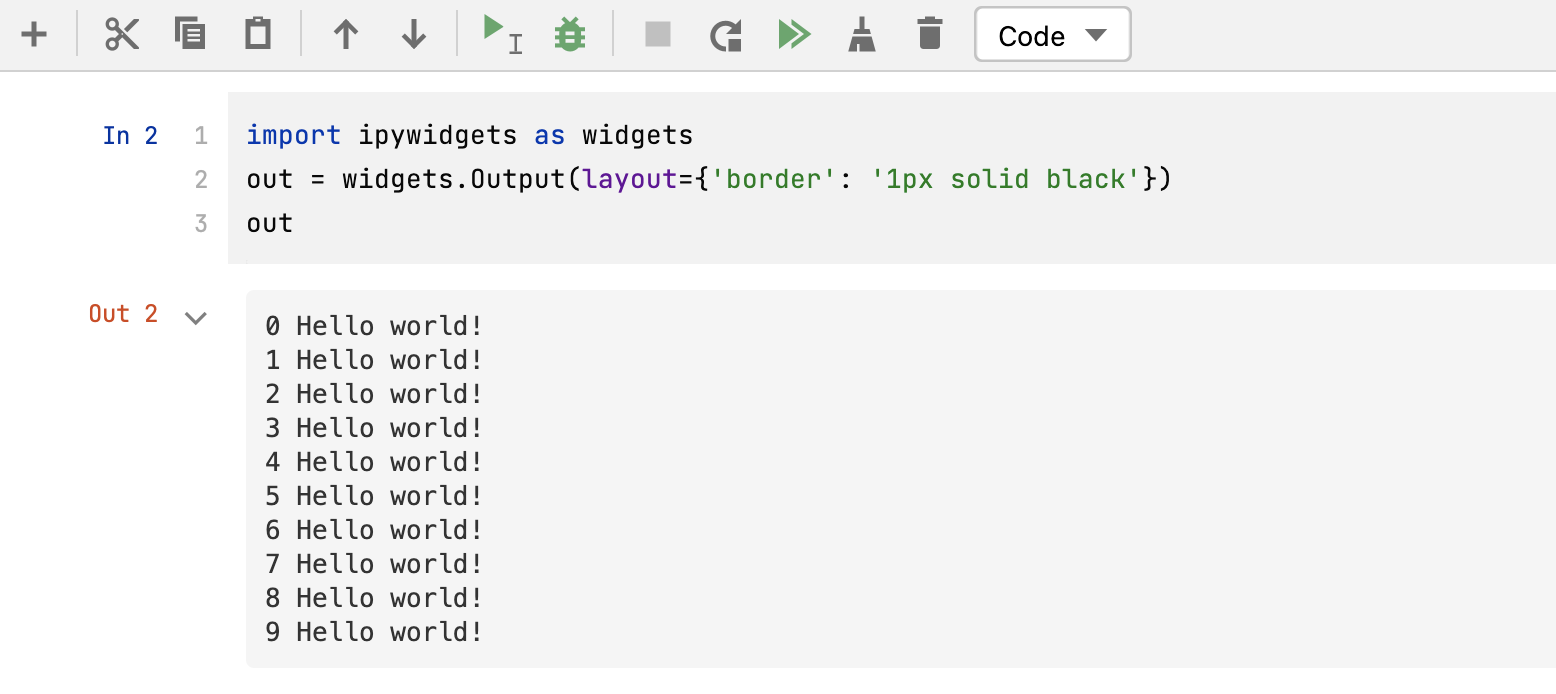The image size is (1556, 694).
Task: Add a new cell with plus icon
Action: 34,35
